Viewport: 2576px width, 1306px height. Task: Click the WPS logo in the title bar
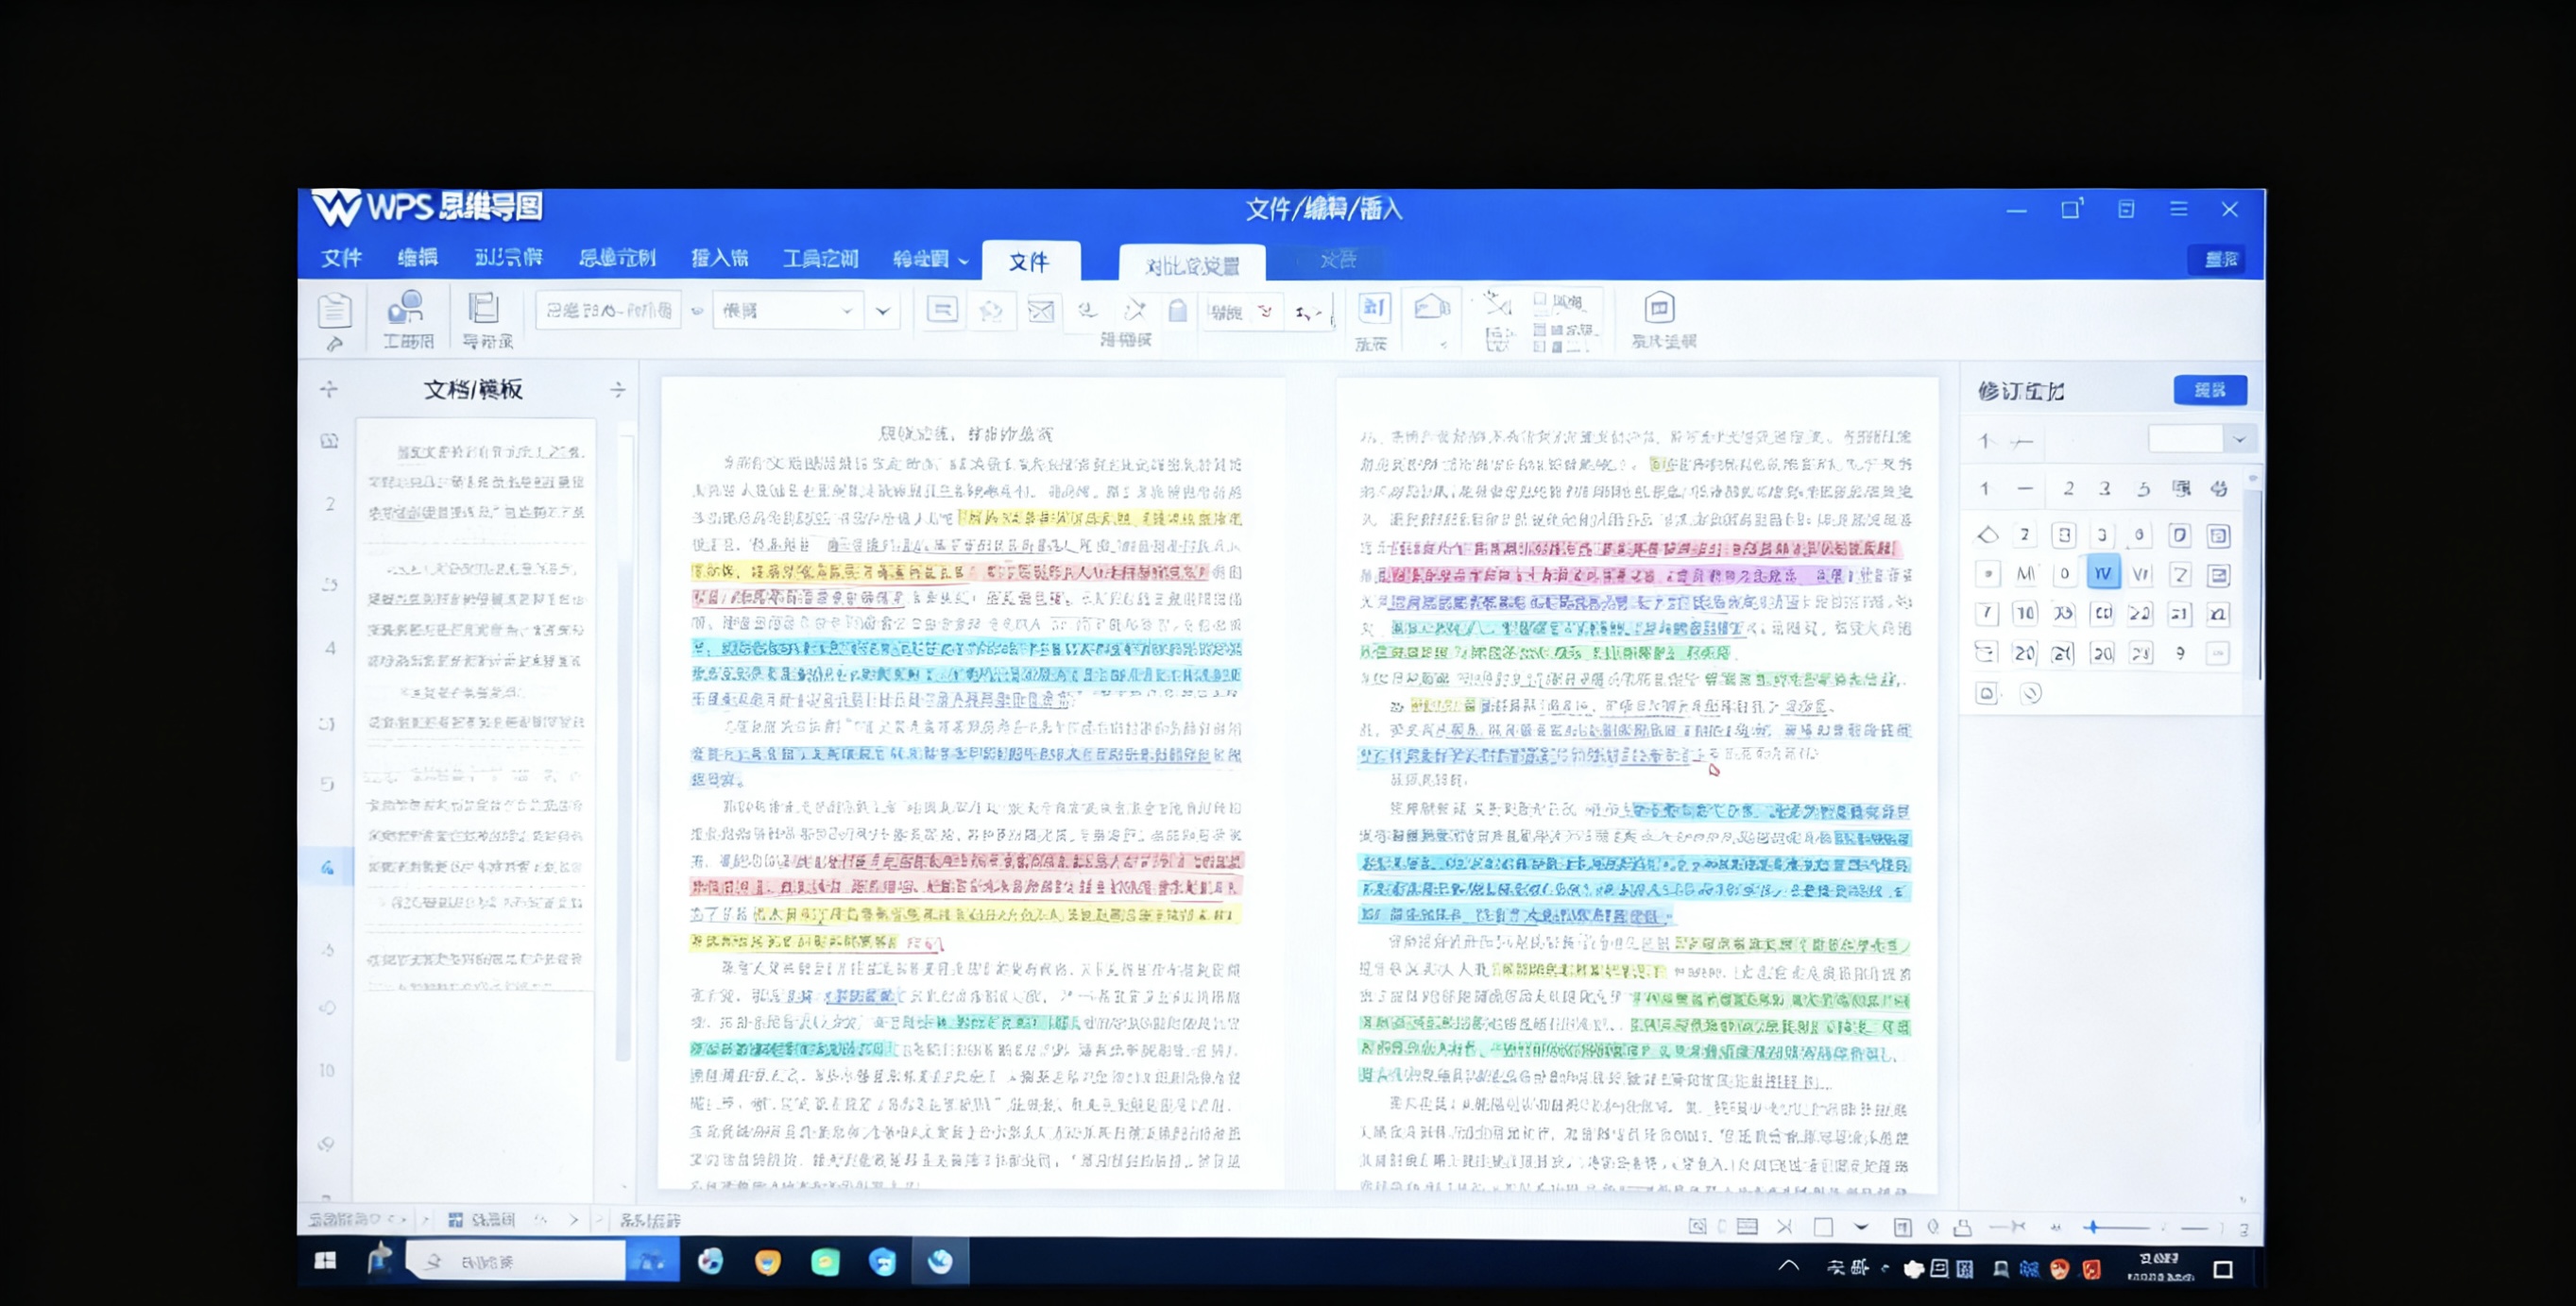338,208
